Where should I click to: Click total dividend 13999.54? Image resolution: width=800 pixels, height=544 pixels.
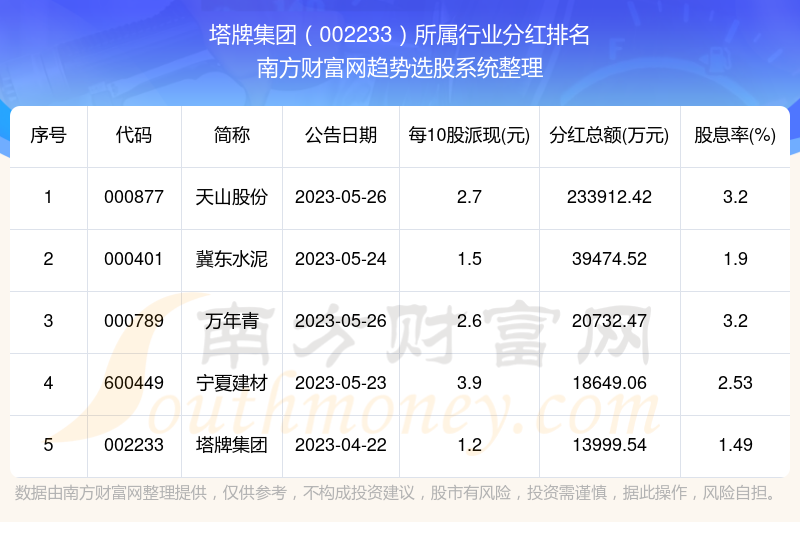pos(609,445)
